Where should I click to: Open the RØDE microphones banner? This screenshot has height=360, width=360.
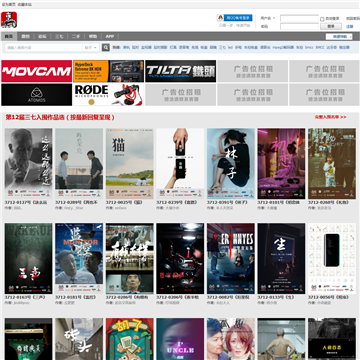click(109, 95)
